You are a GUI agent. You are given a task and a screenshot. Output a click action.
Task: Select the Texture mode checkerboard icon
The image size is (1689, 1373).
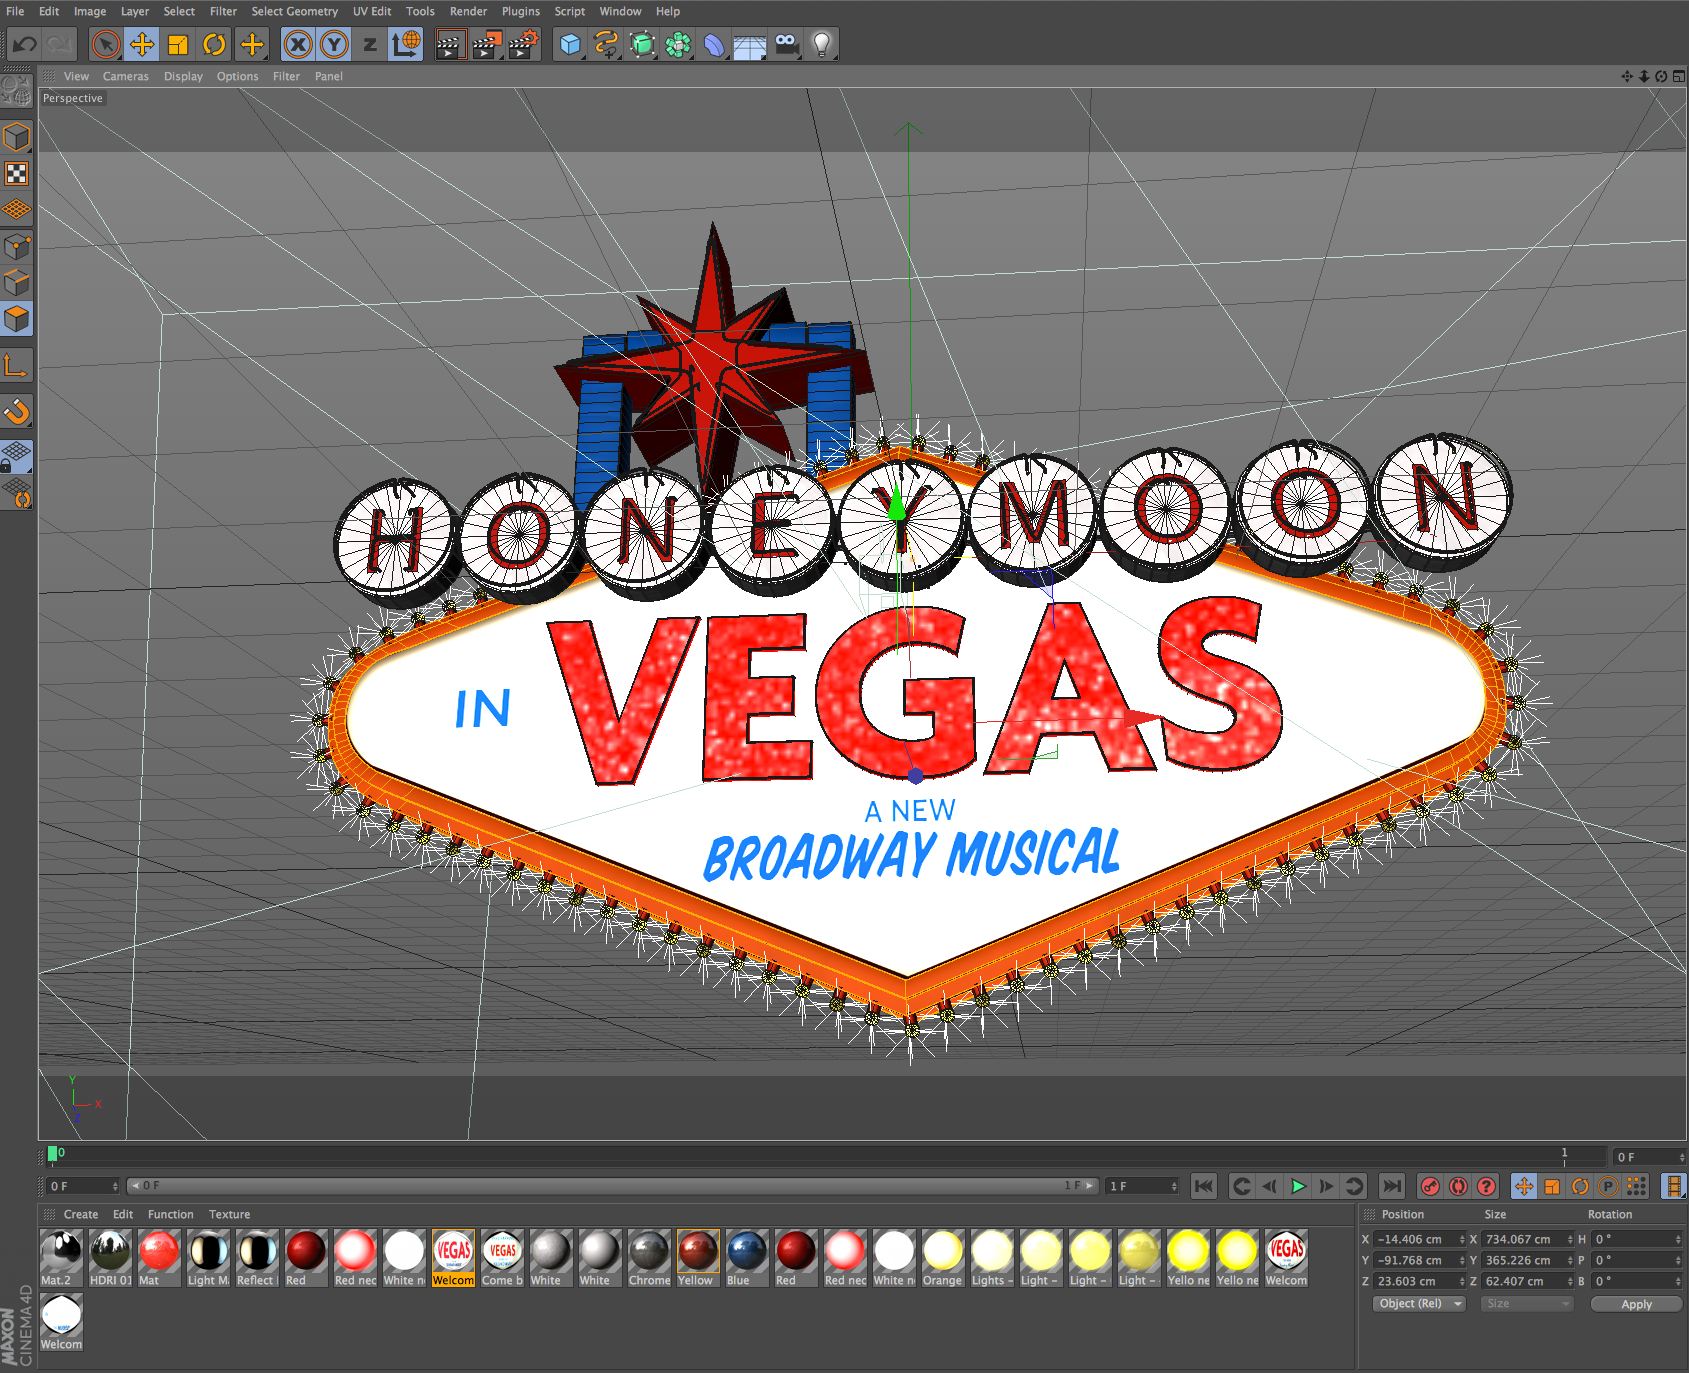(x=17, y=174)
